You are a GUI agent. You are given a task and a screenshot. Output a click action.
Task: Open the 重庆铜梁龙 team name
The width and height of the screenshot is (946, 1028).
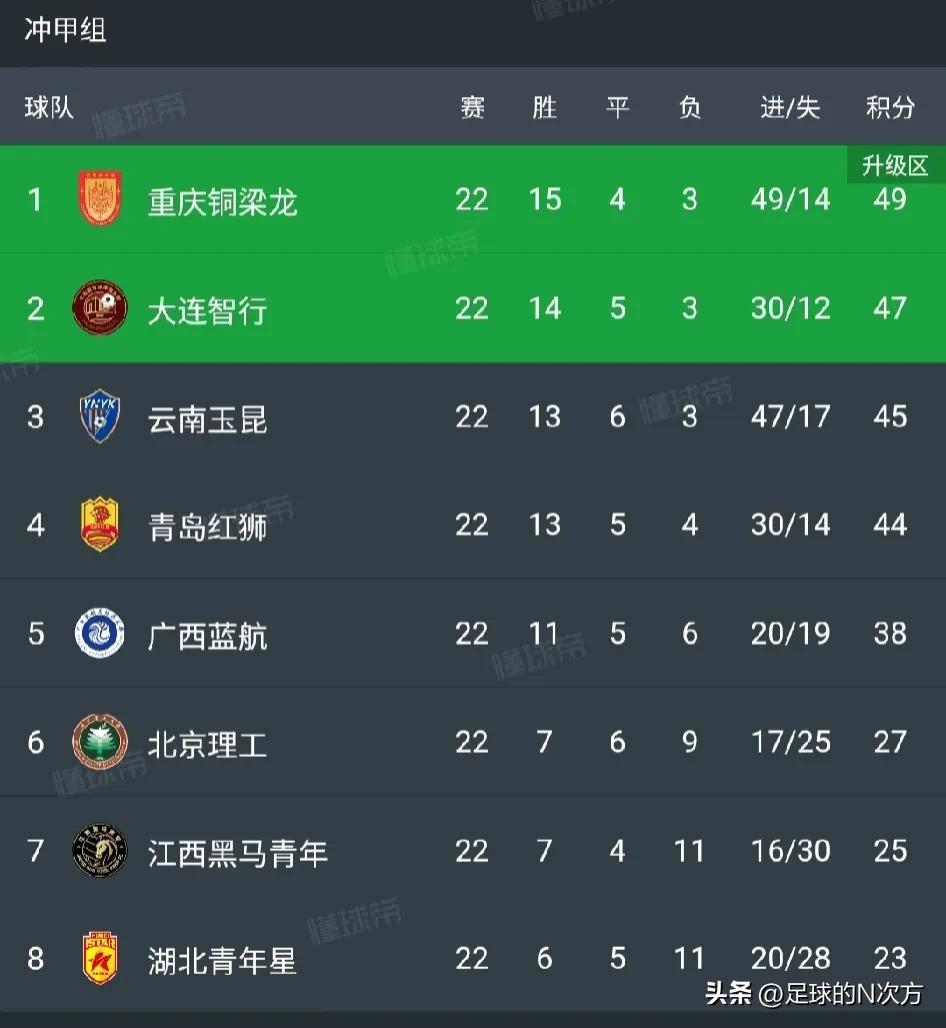click(222, 200)
